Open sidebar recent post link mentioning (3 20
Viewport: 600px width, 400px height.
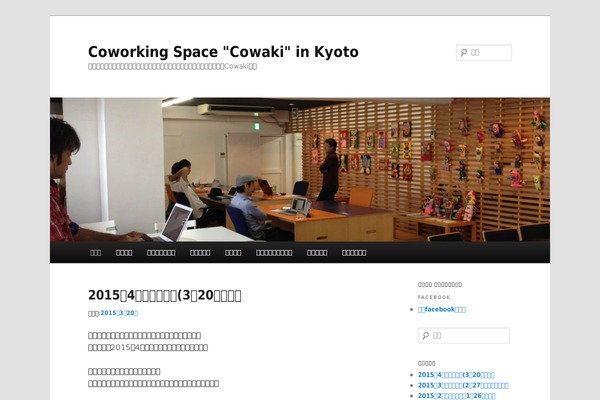456,375
